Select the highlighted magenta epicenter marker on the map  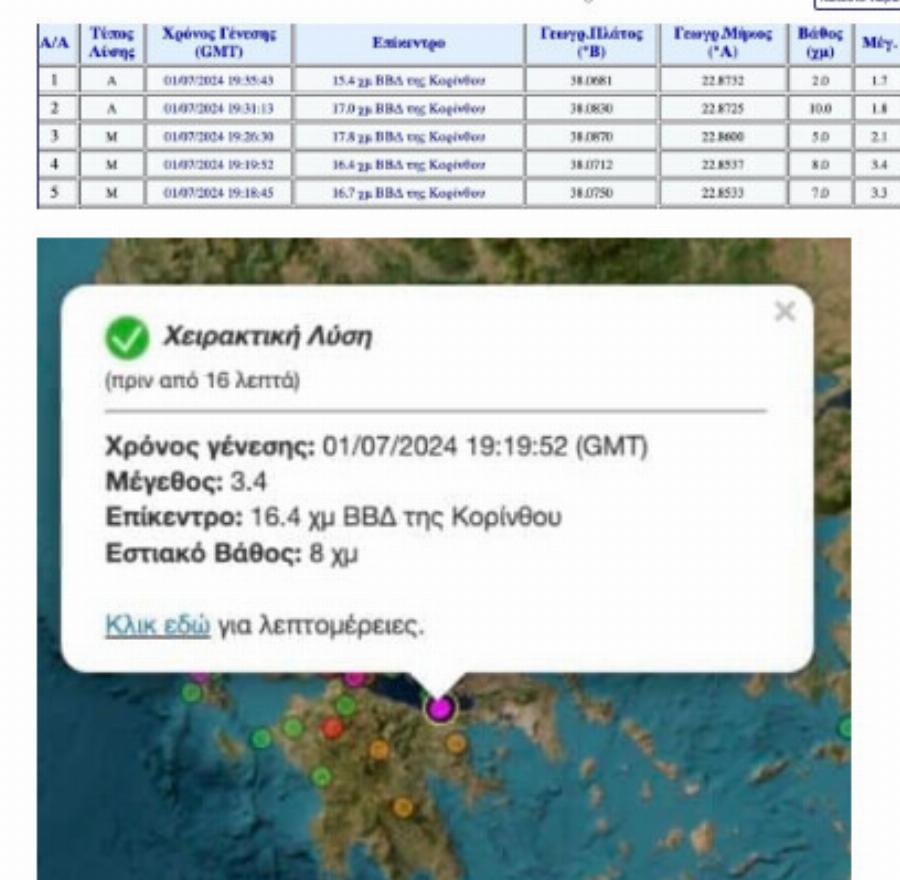click(440, 708)
